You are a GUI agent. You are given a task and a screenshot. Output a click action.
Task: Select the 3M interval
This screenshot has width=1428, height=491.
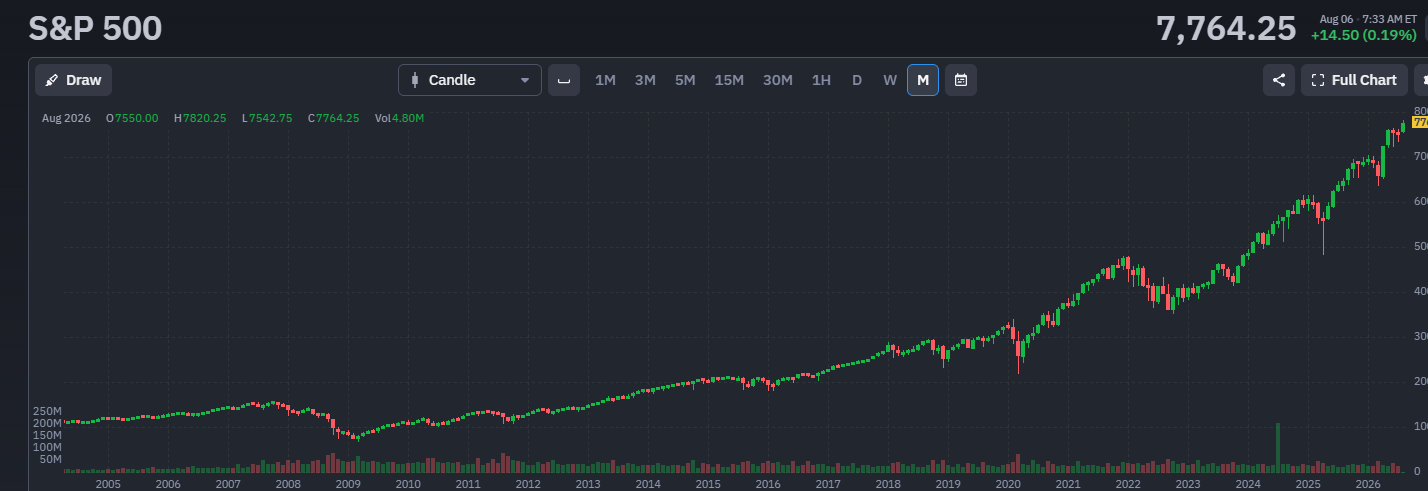coord(645,80)
